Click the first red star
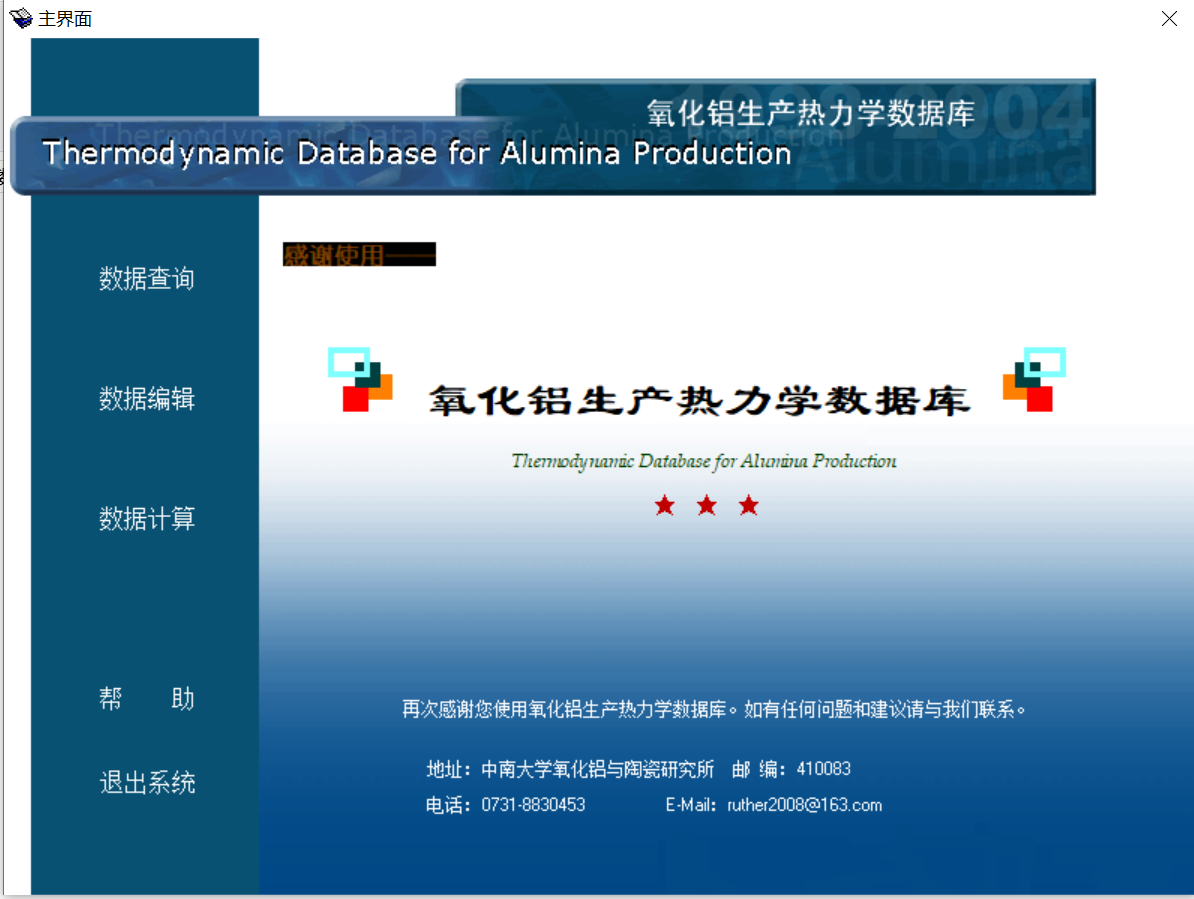The width and height of the screenshot is (1194, 899). [x=665, y=506]
